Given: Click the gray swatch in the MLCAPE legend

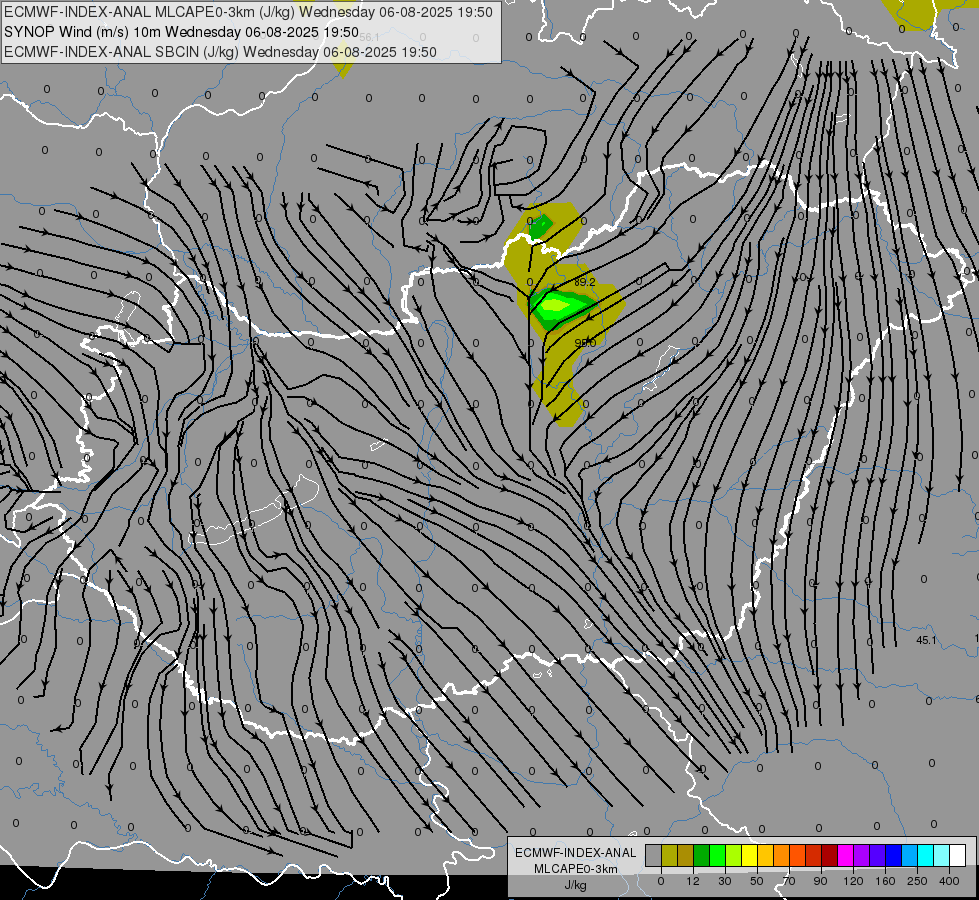Looking at the screenshot, I should pyautogui.click(x=654, y=855).
